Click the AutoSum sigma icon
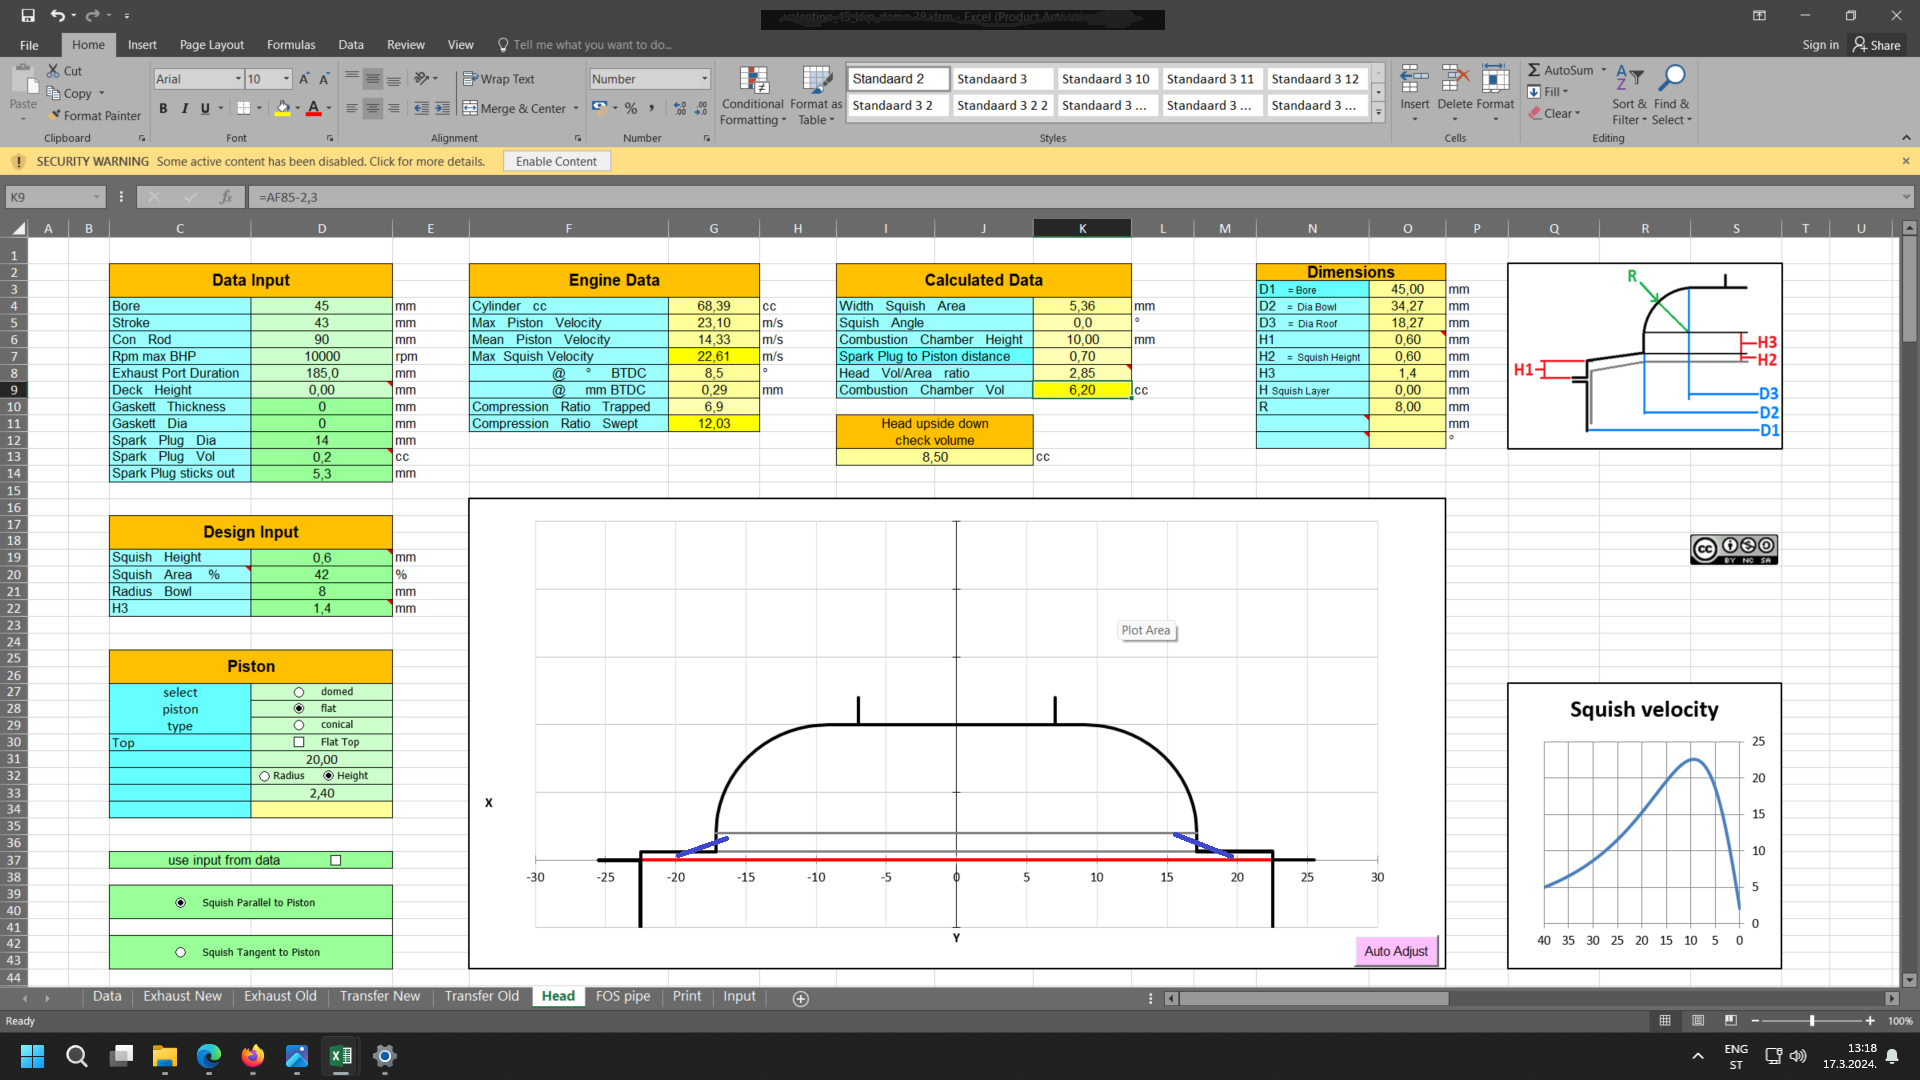 pyautogui.click(x=1534, y=70)
